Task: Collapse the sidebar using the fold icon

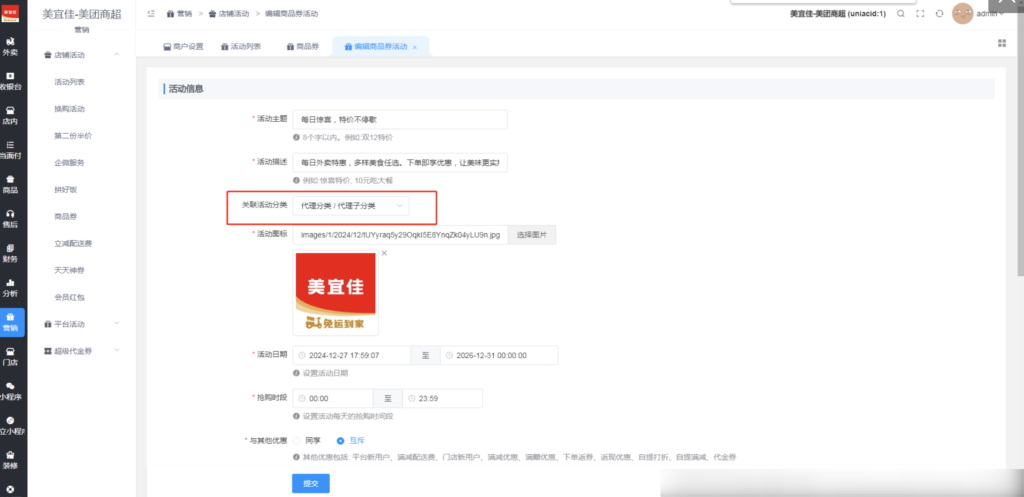Action: 151,14
